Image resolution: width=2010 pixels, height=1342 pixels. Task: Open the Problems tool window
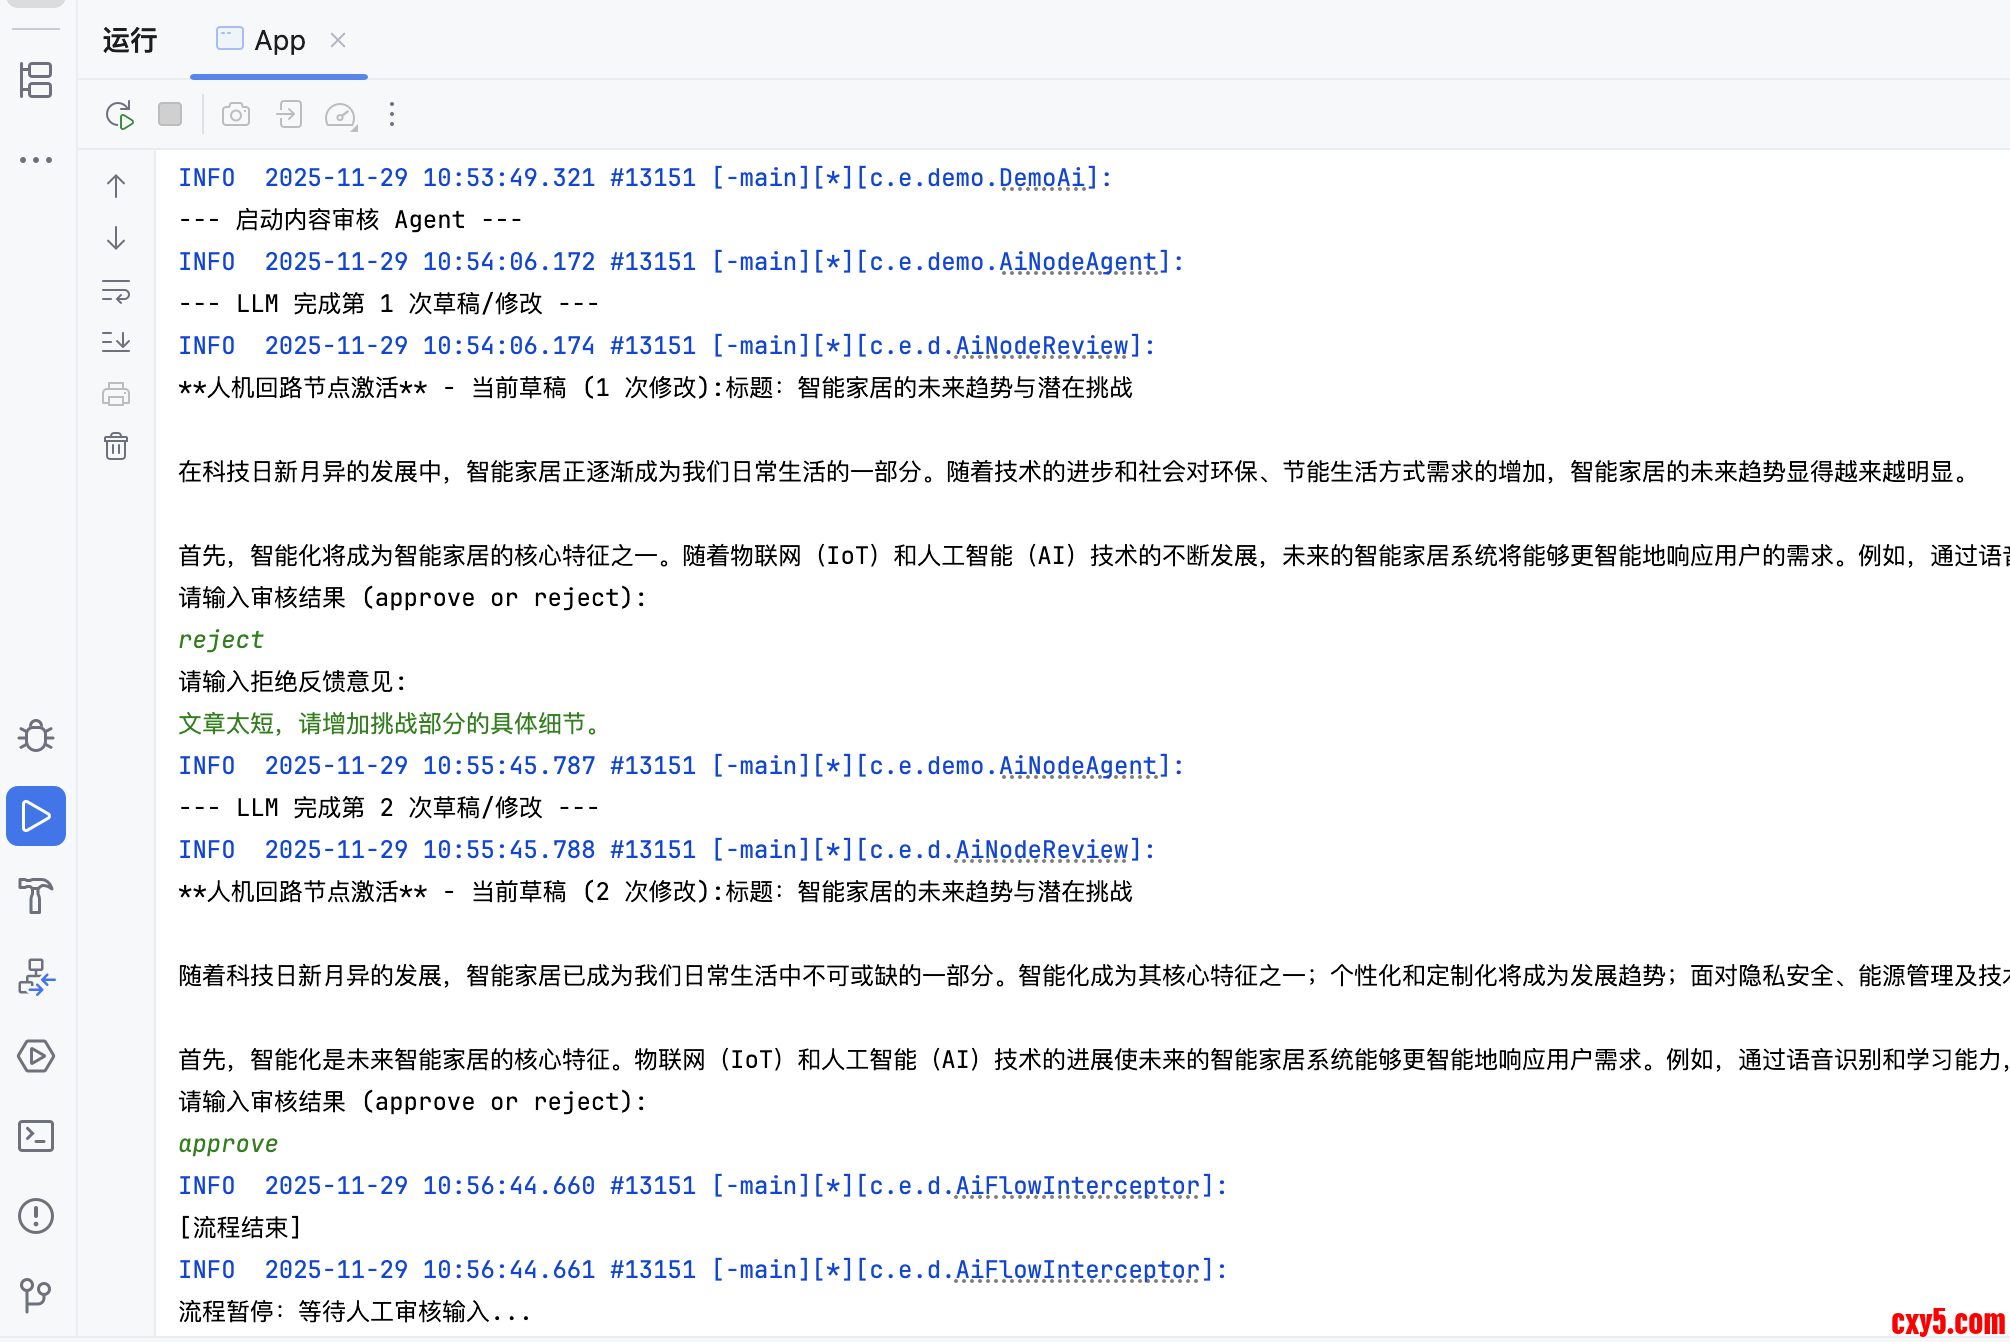[x=36, y=1216]
